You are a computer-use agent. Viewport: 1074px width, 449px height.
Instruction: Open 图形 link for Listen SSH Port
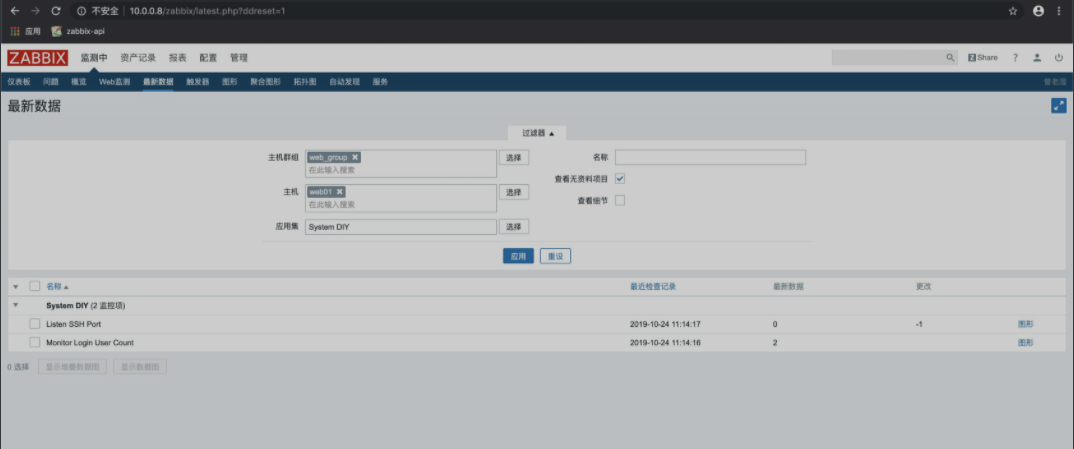tap(1025, 324)
